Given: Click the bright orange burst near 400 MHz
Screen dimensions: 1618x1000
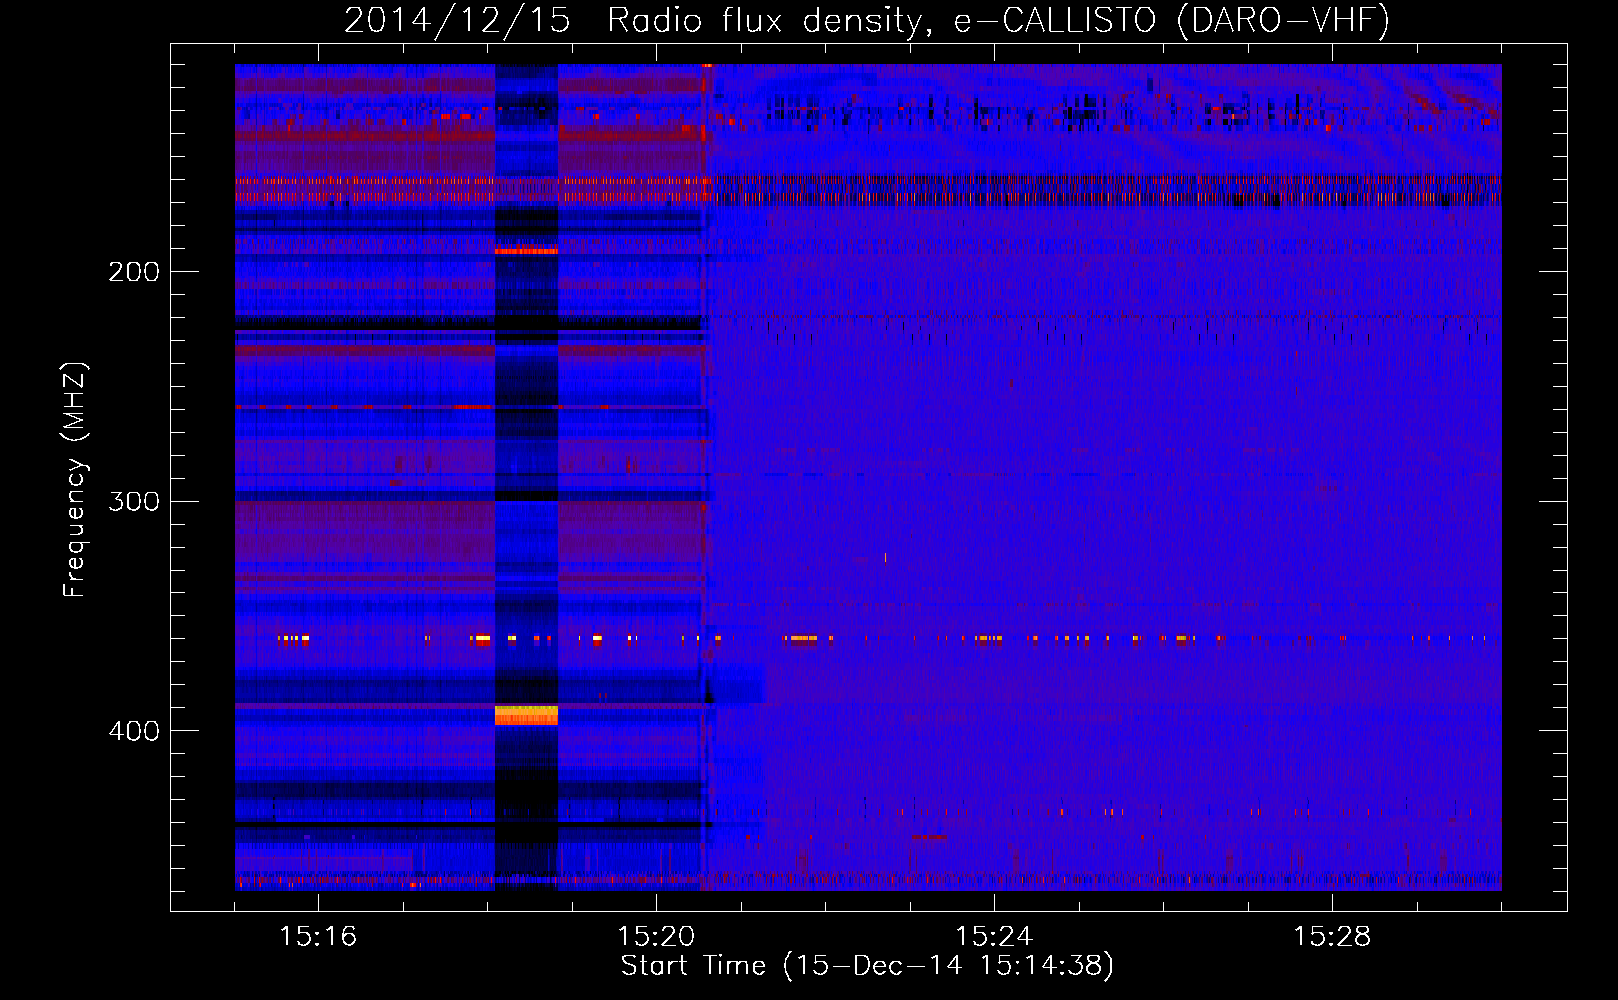Looking at the screenshot, I should pyautogui.click(x=526, y=715).
